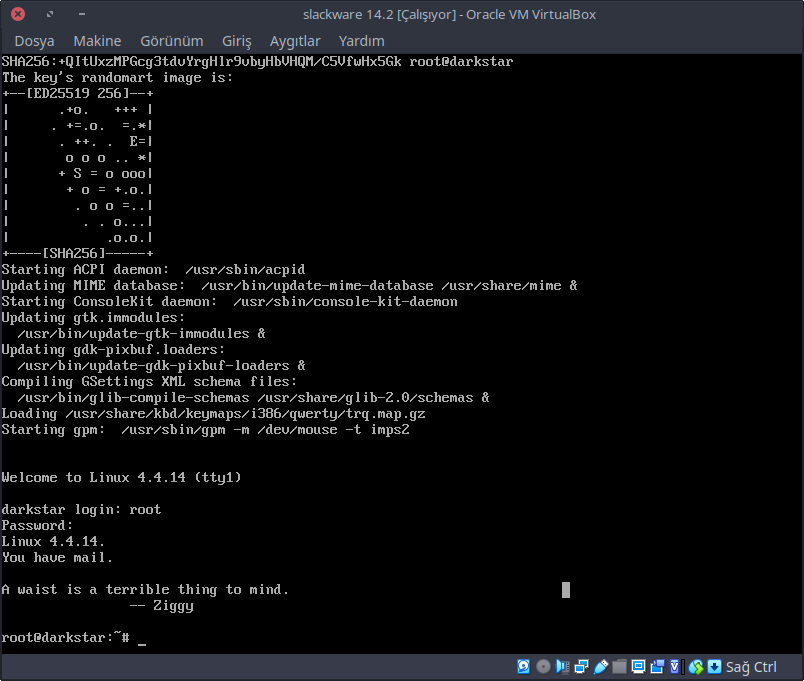Viewport: 804px width, 681px height.
Task: Click the network adapters status icon
Action: point(581,667)
